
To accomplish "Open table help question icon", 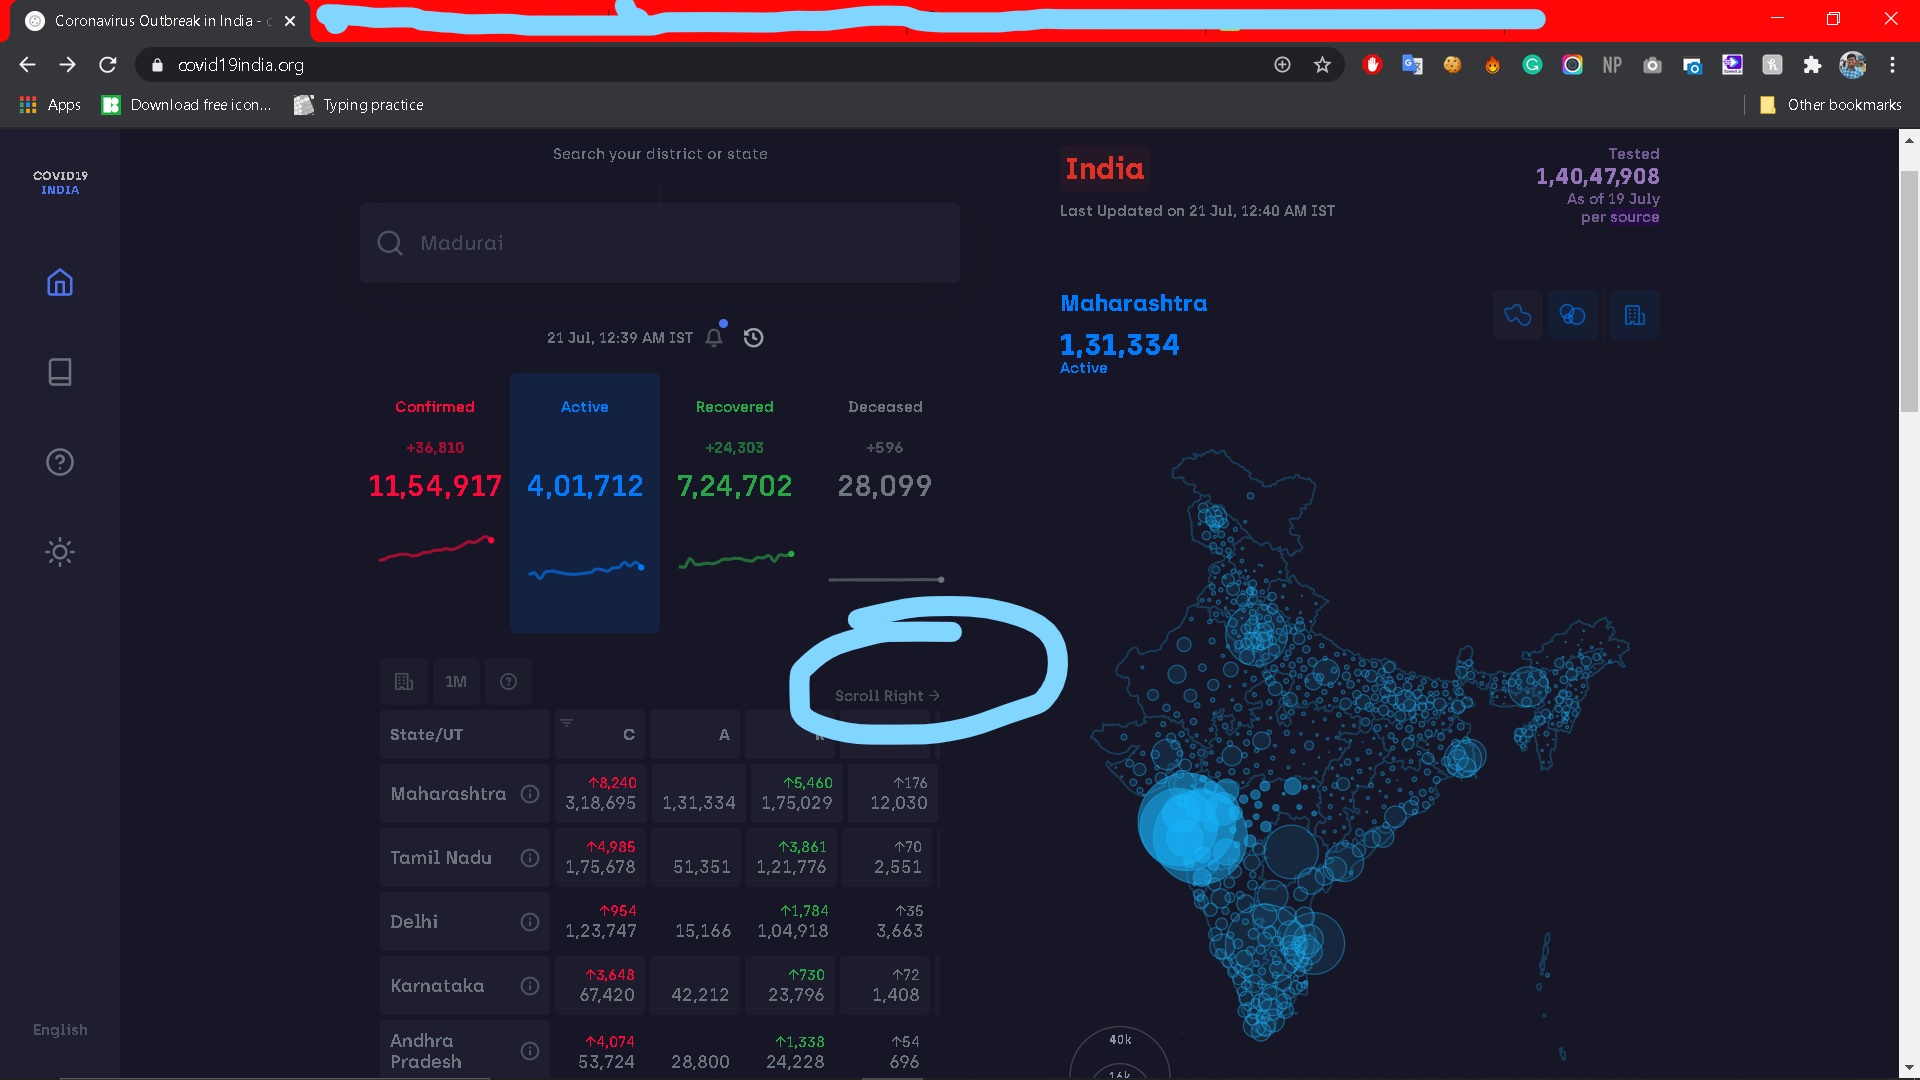I will 508,682.
